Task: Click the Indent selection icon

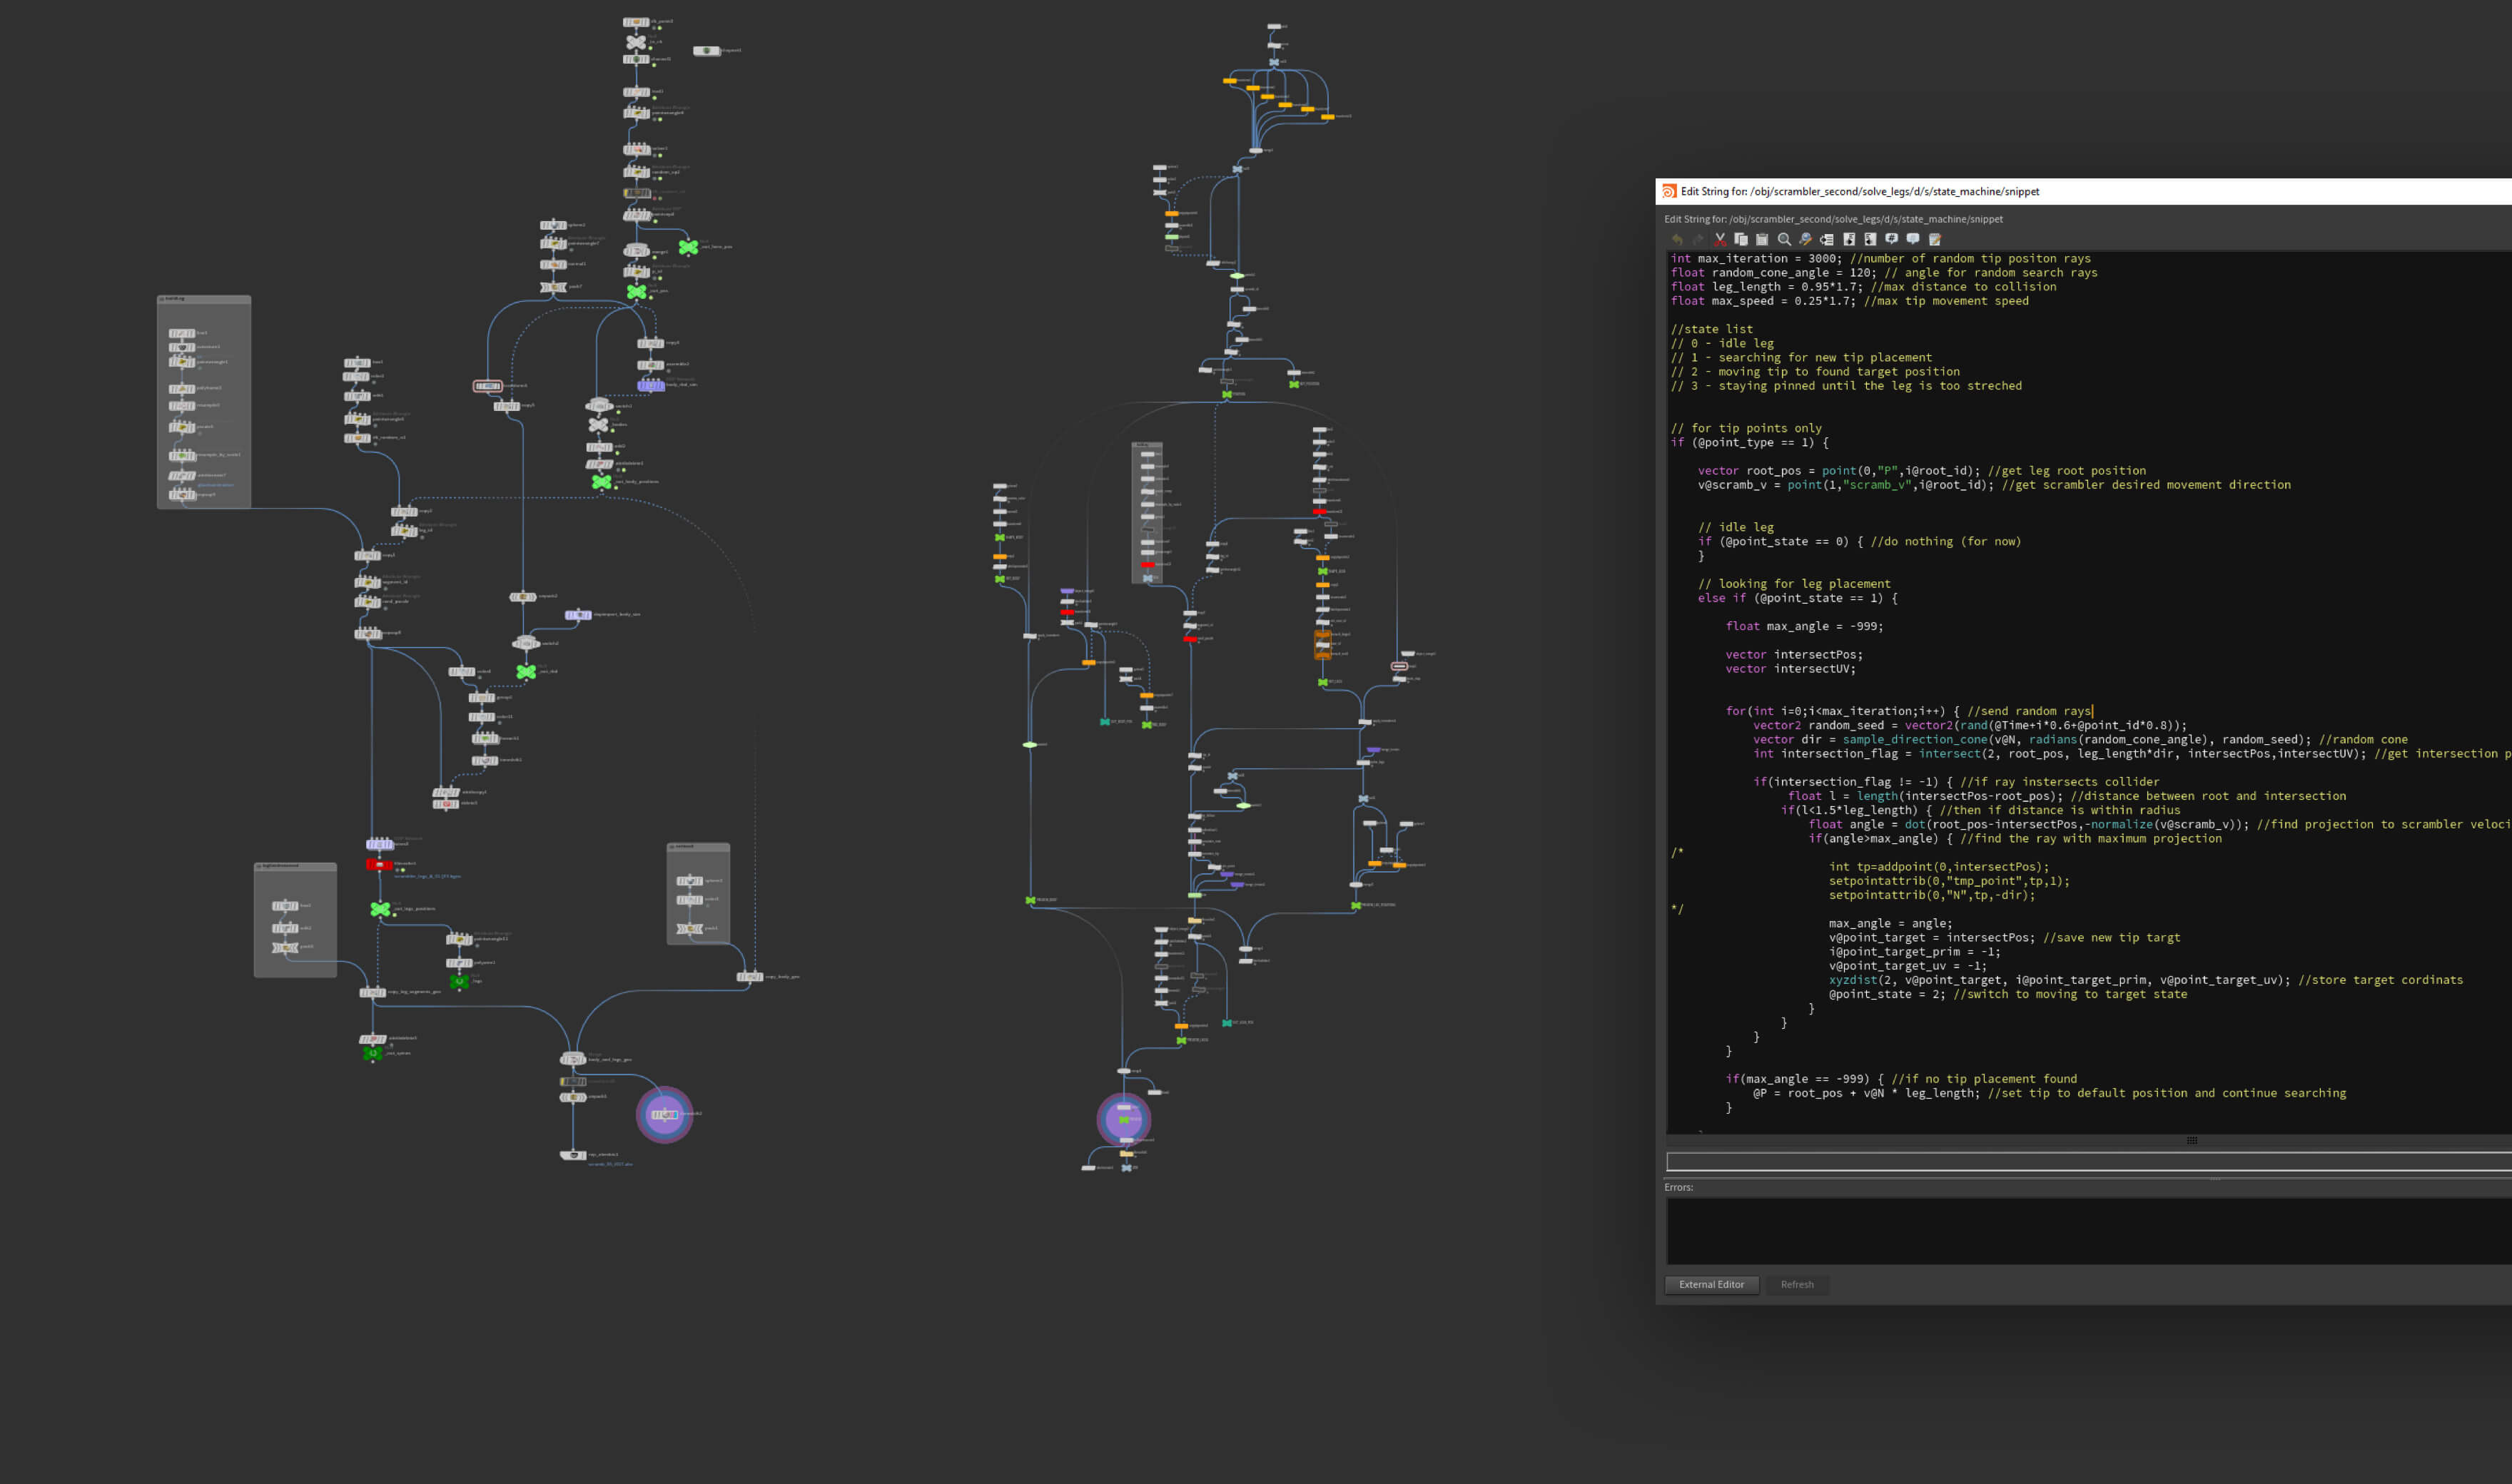Action: click(1849, 240)
